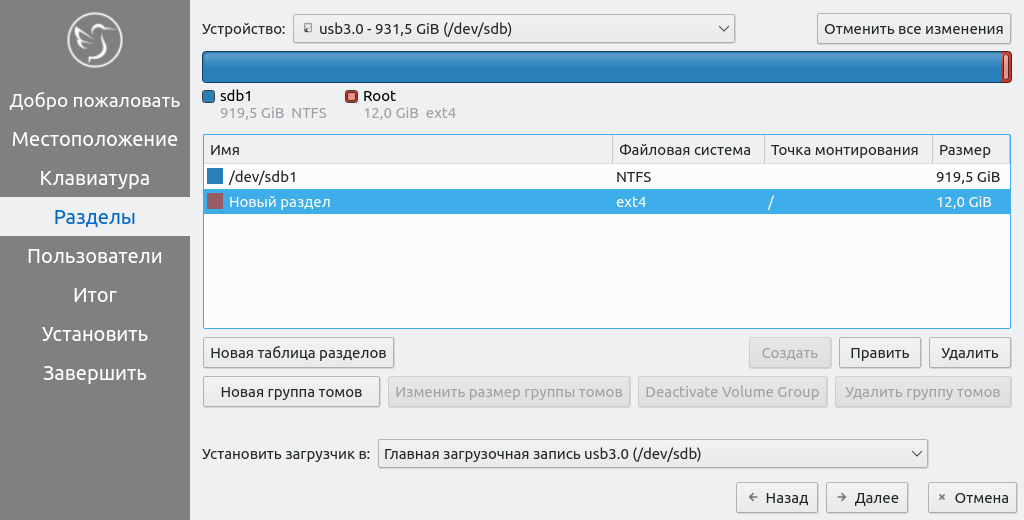Proceed with the Далее button
The image size is (1024, 520).
coord(867,498)
